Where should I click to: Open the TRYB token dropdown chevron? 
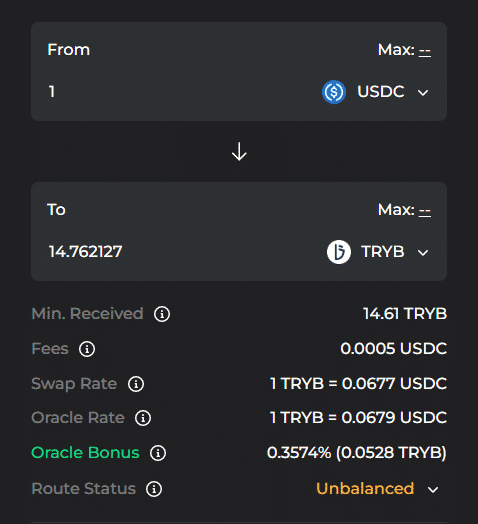[423, 253]
